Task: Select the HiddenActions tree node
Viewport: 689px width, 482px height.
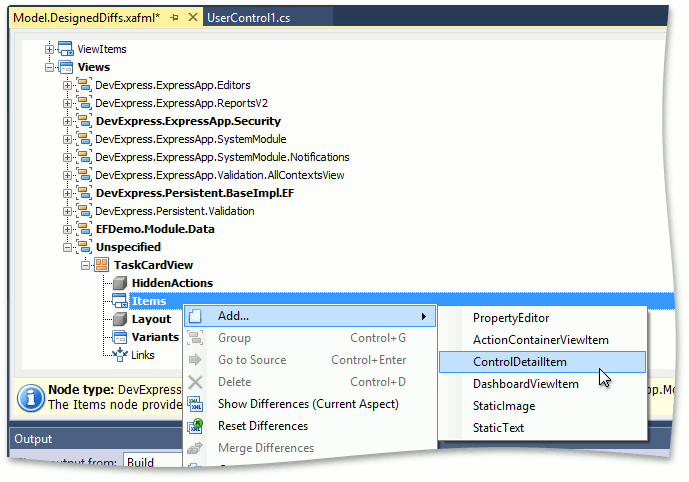Action: 172,283
